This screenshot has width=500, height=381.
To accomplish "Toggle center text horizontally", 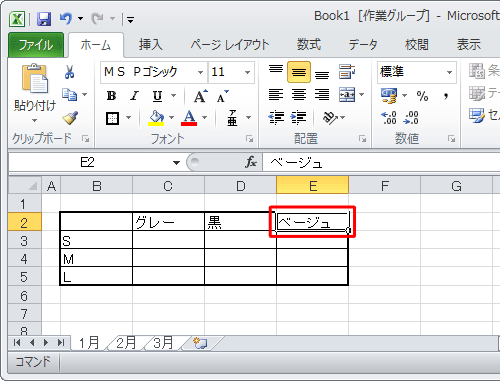I will (299, 95).
